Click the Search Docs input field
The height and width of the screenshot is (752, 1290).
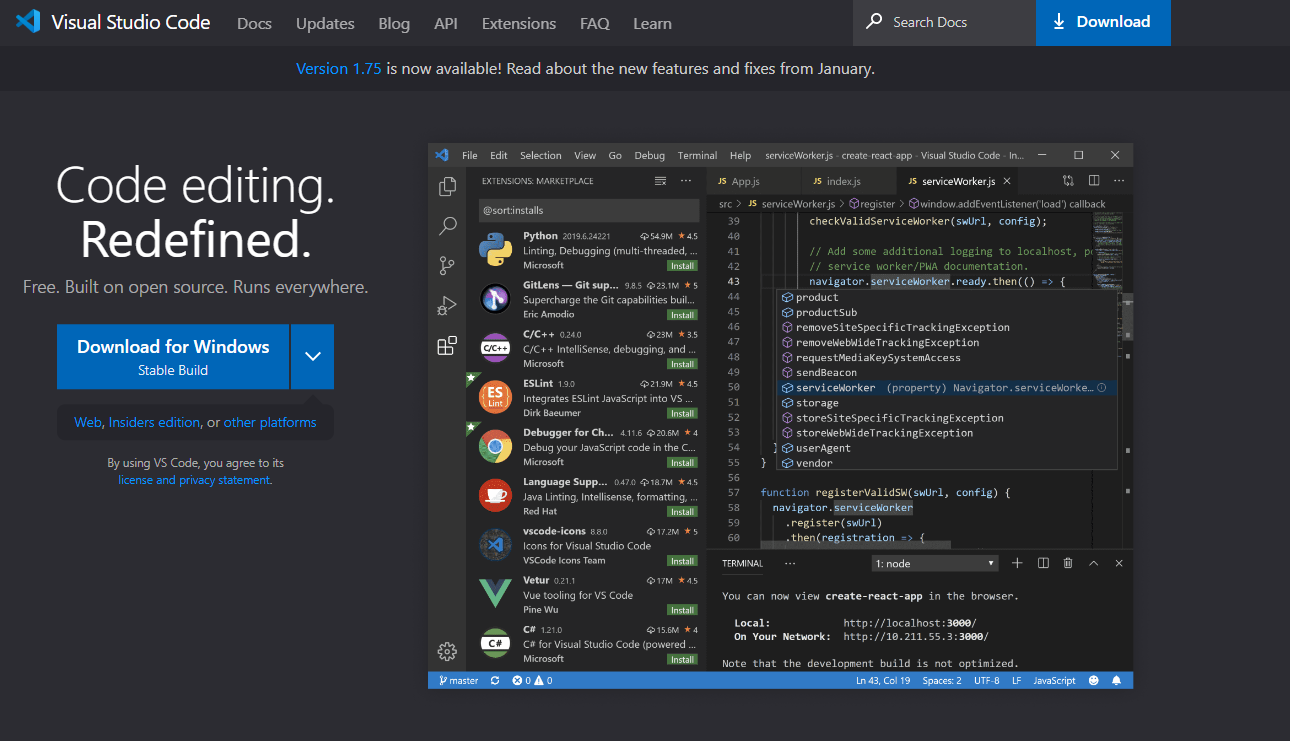pos(944,22)
